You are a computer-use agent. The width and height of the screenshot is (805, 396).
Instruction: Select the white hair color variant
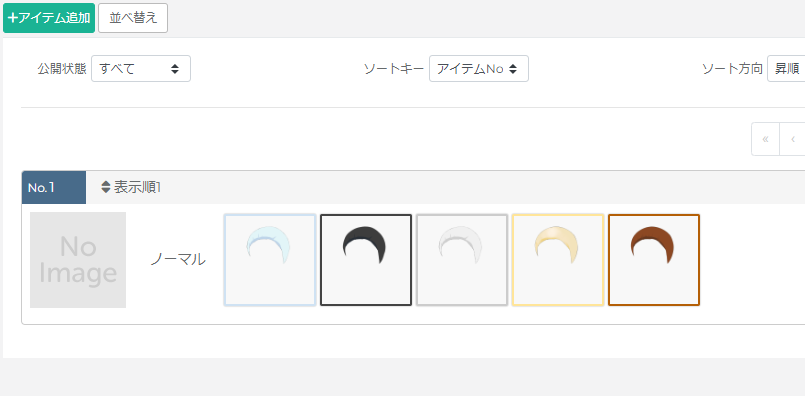(x=462, y=260)
